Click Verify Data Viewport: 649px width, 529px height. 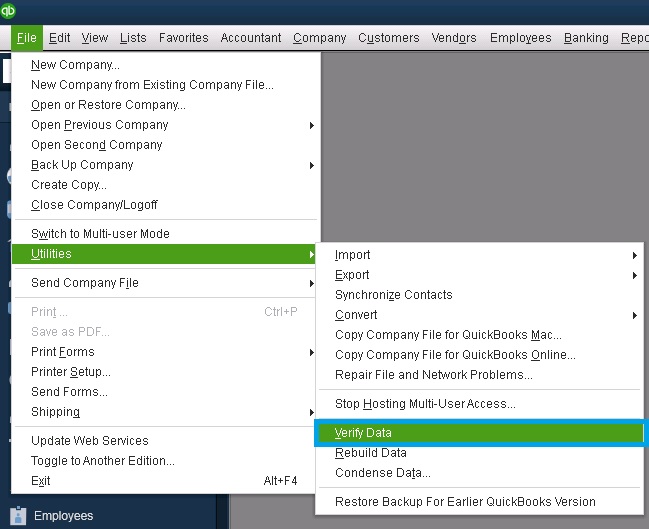pos(479,433)
